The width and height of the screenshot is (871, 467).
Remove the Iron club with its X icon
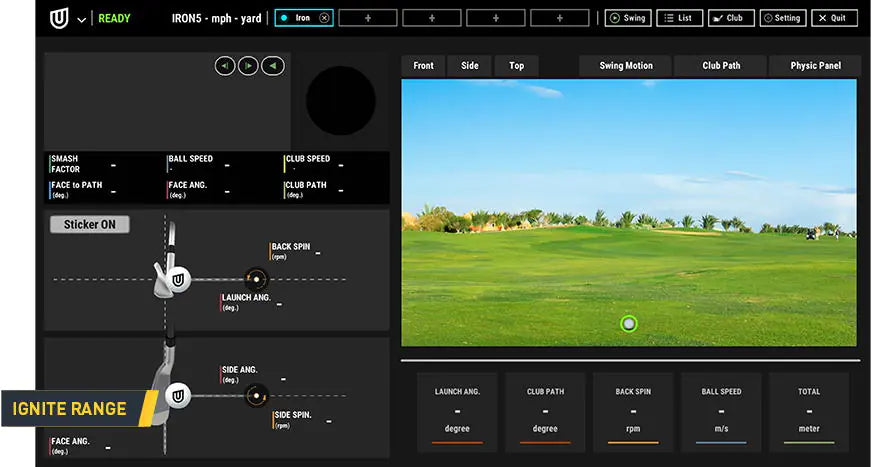(x=323, y=18)
